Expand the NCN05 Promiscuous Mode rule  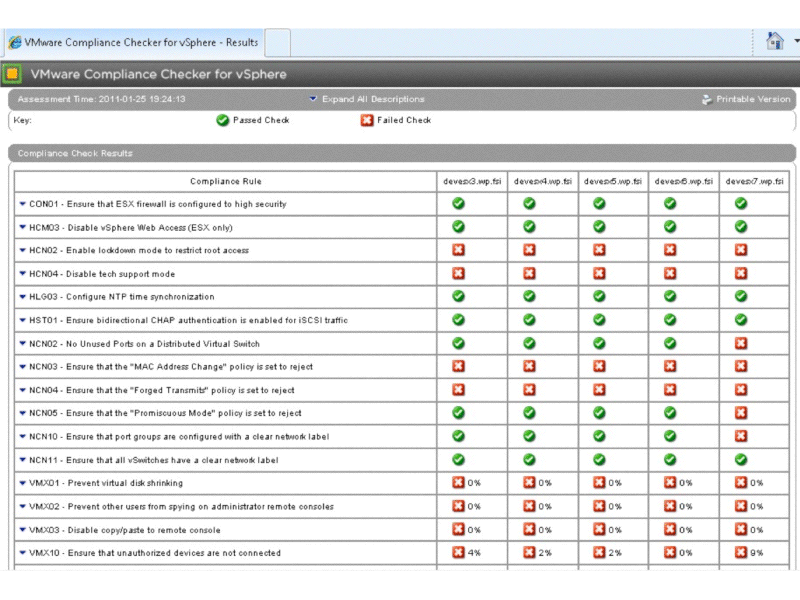(x=22, y=413)
